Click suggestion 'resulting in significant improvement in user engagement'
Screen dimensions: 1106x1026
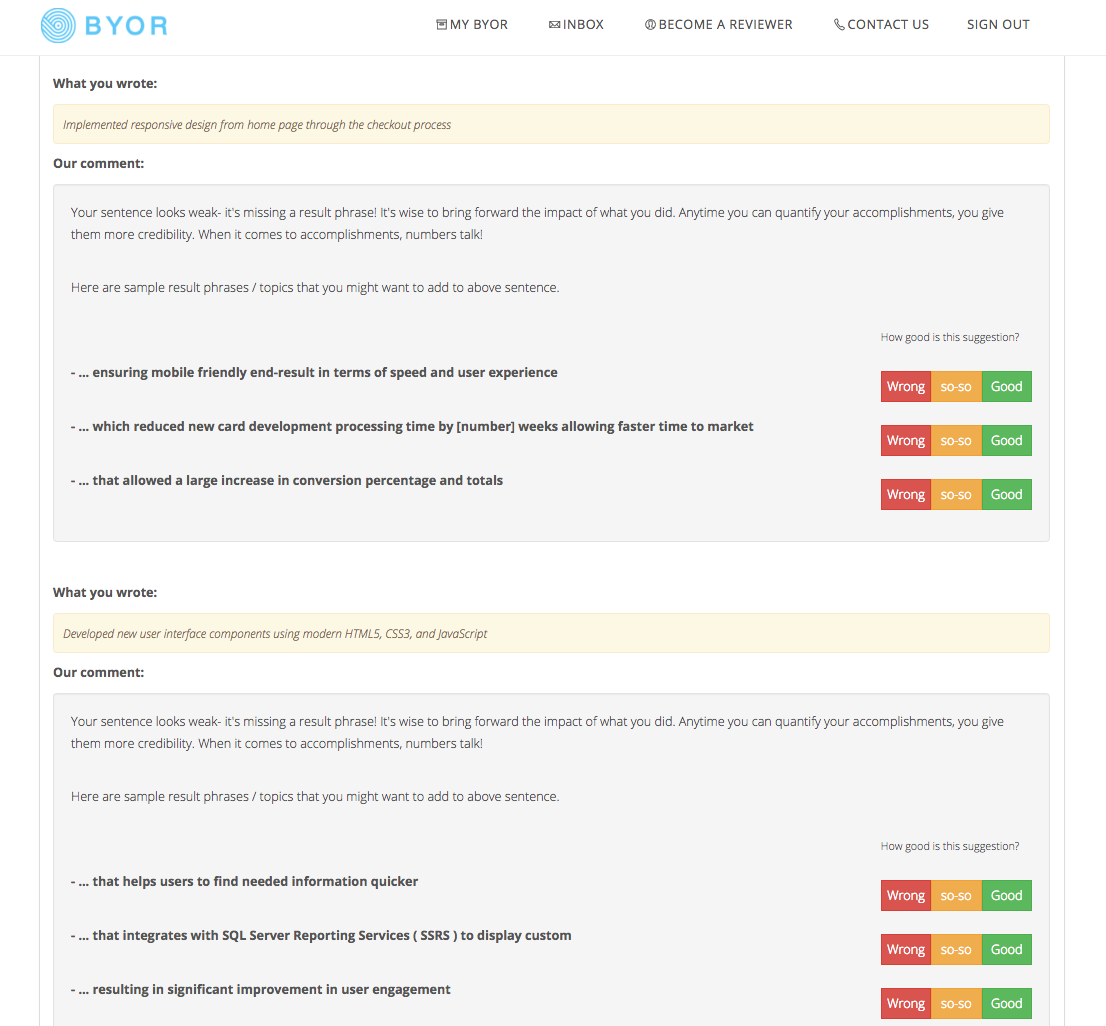(260, 989)
